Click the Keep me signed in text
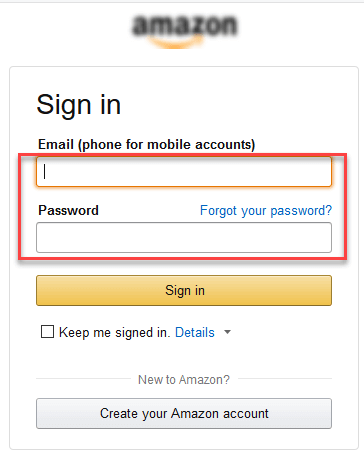 tap(115, 333)
